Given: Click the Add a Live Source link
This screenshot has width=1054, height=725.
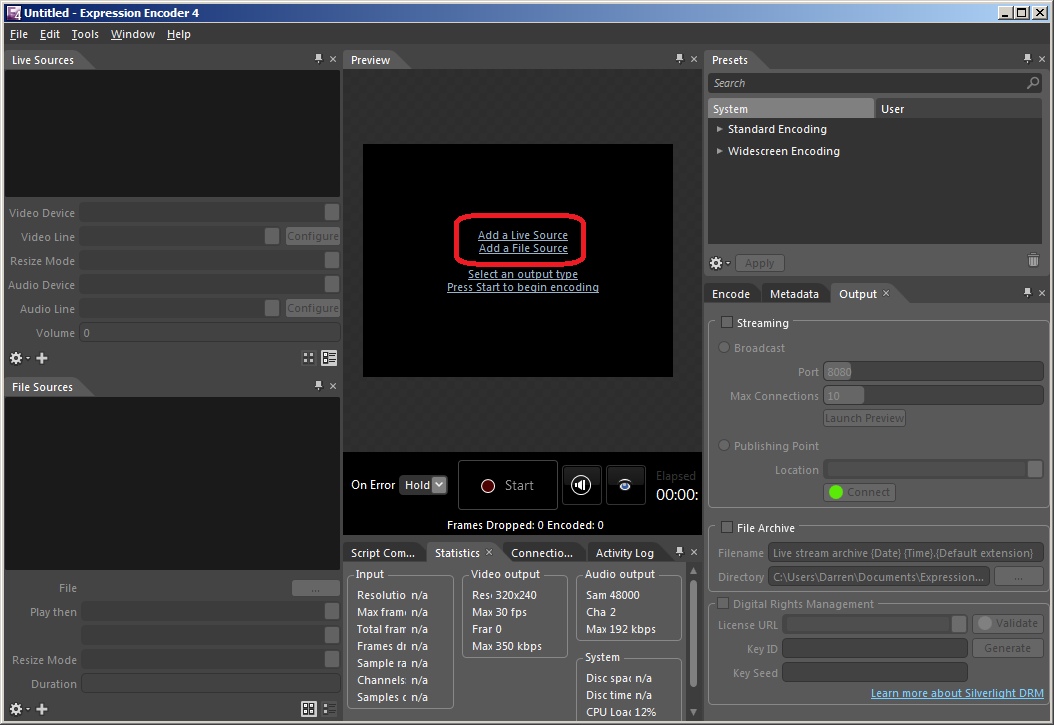Looking at the screenshot, I should coord(522,235).
